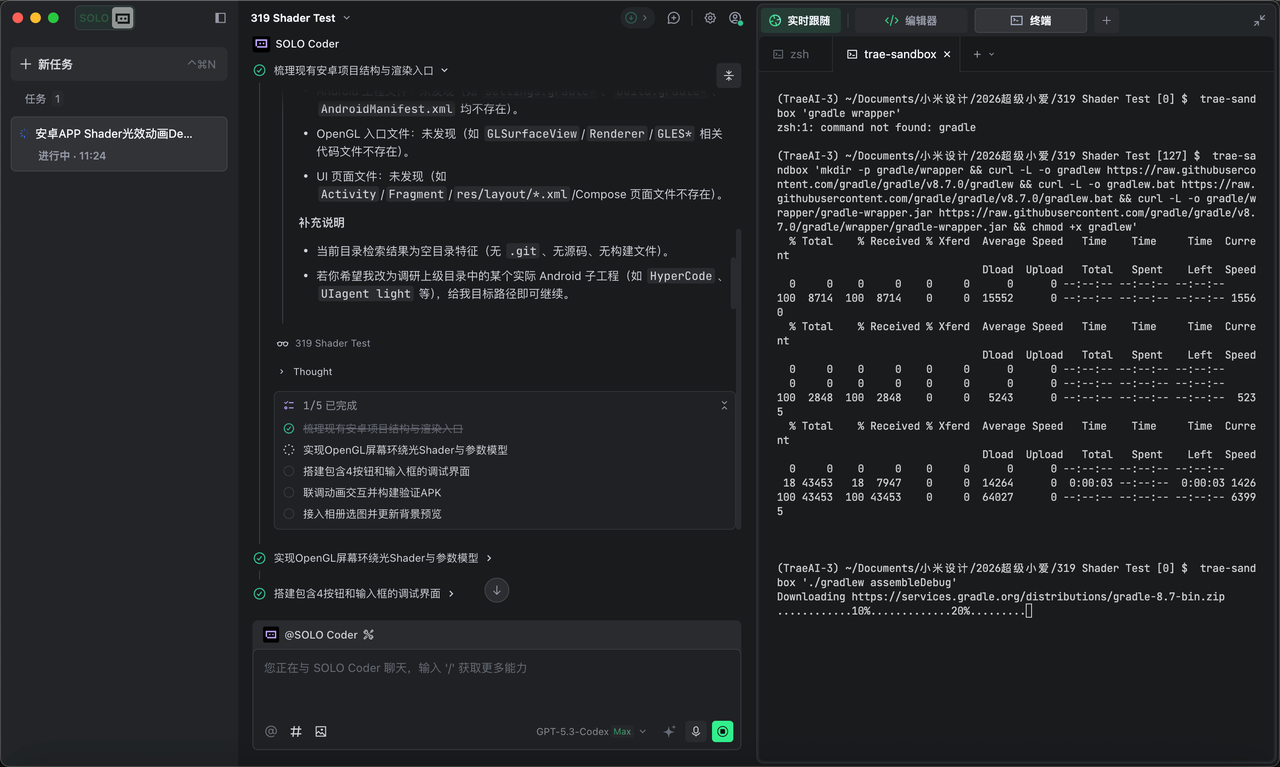Expand the 搭建包含4按钮和输入框的调试界面 step
Viewport: 1280px width, 767px height.
coord(354,593)
